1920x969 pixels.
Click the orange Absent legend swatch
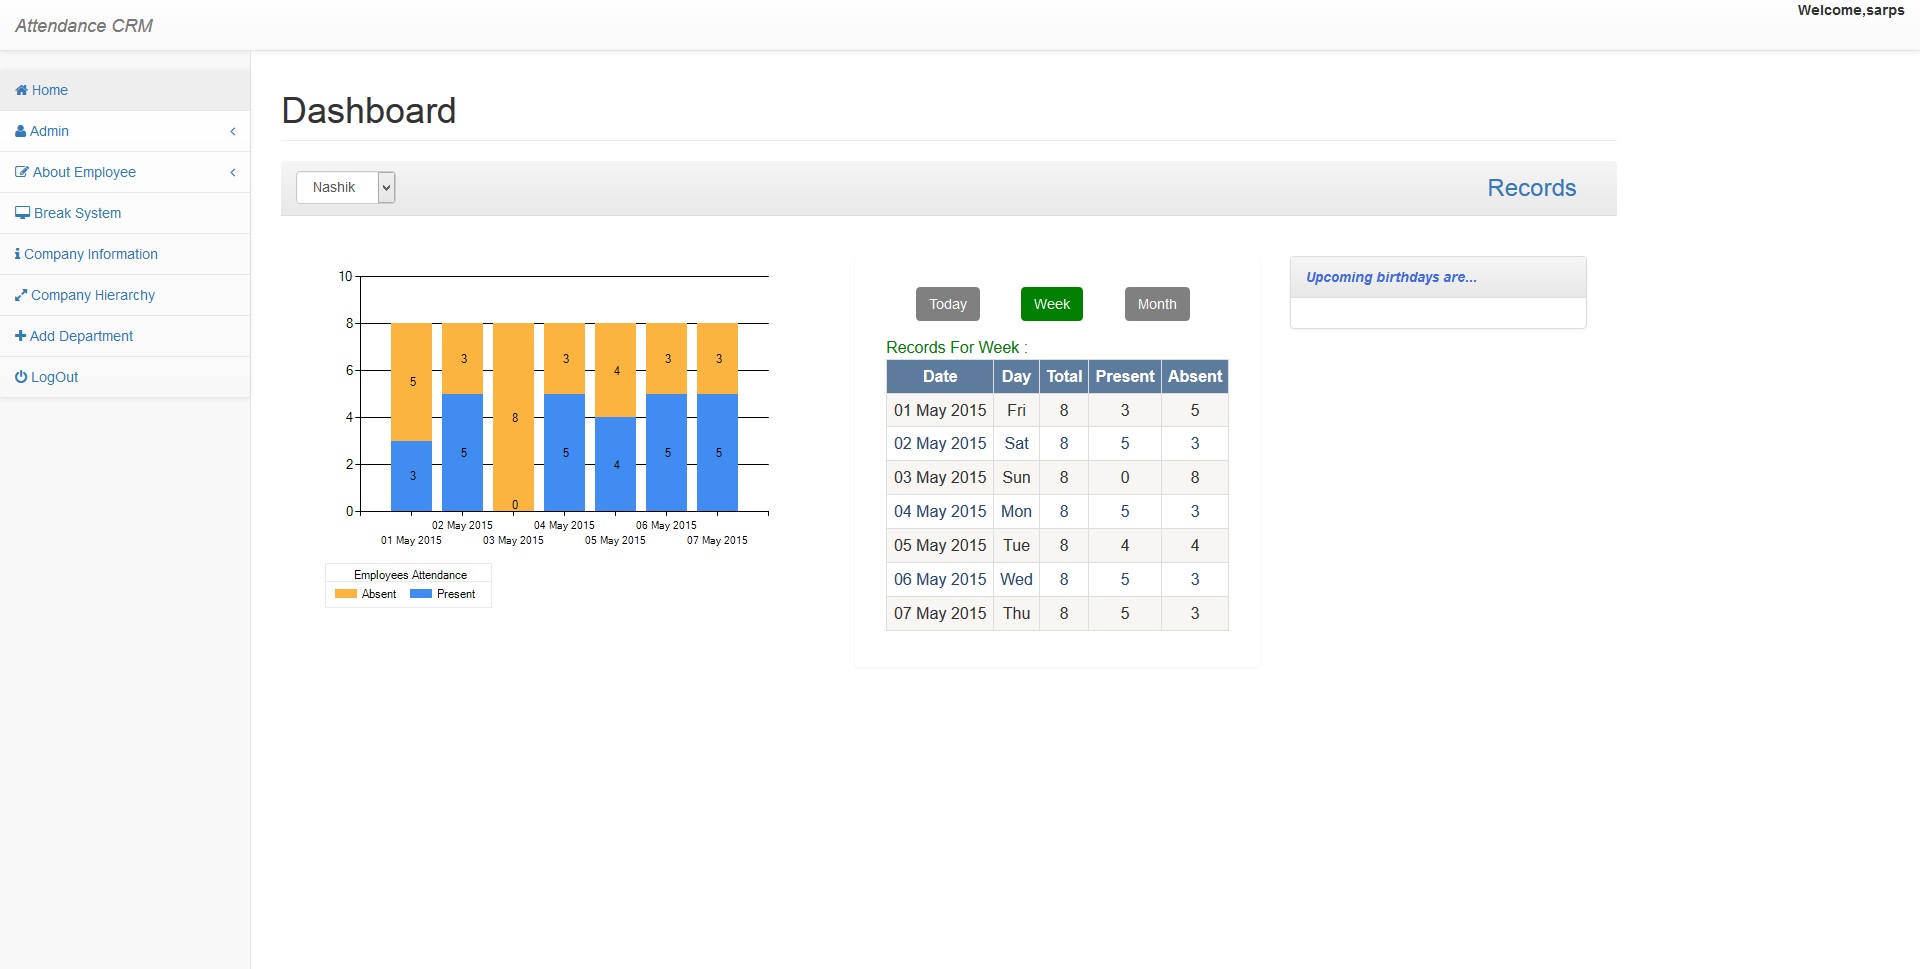point(344,593)
